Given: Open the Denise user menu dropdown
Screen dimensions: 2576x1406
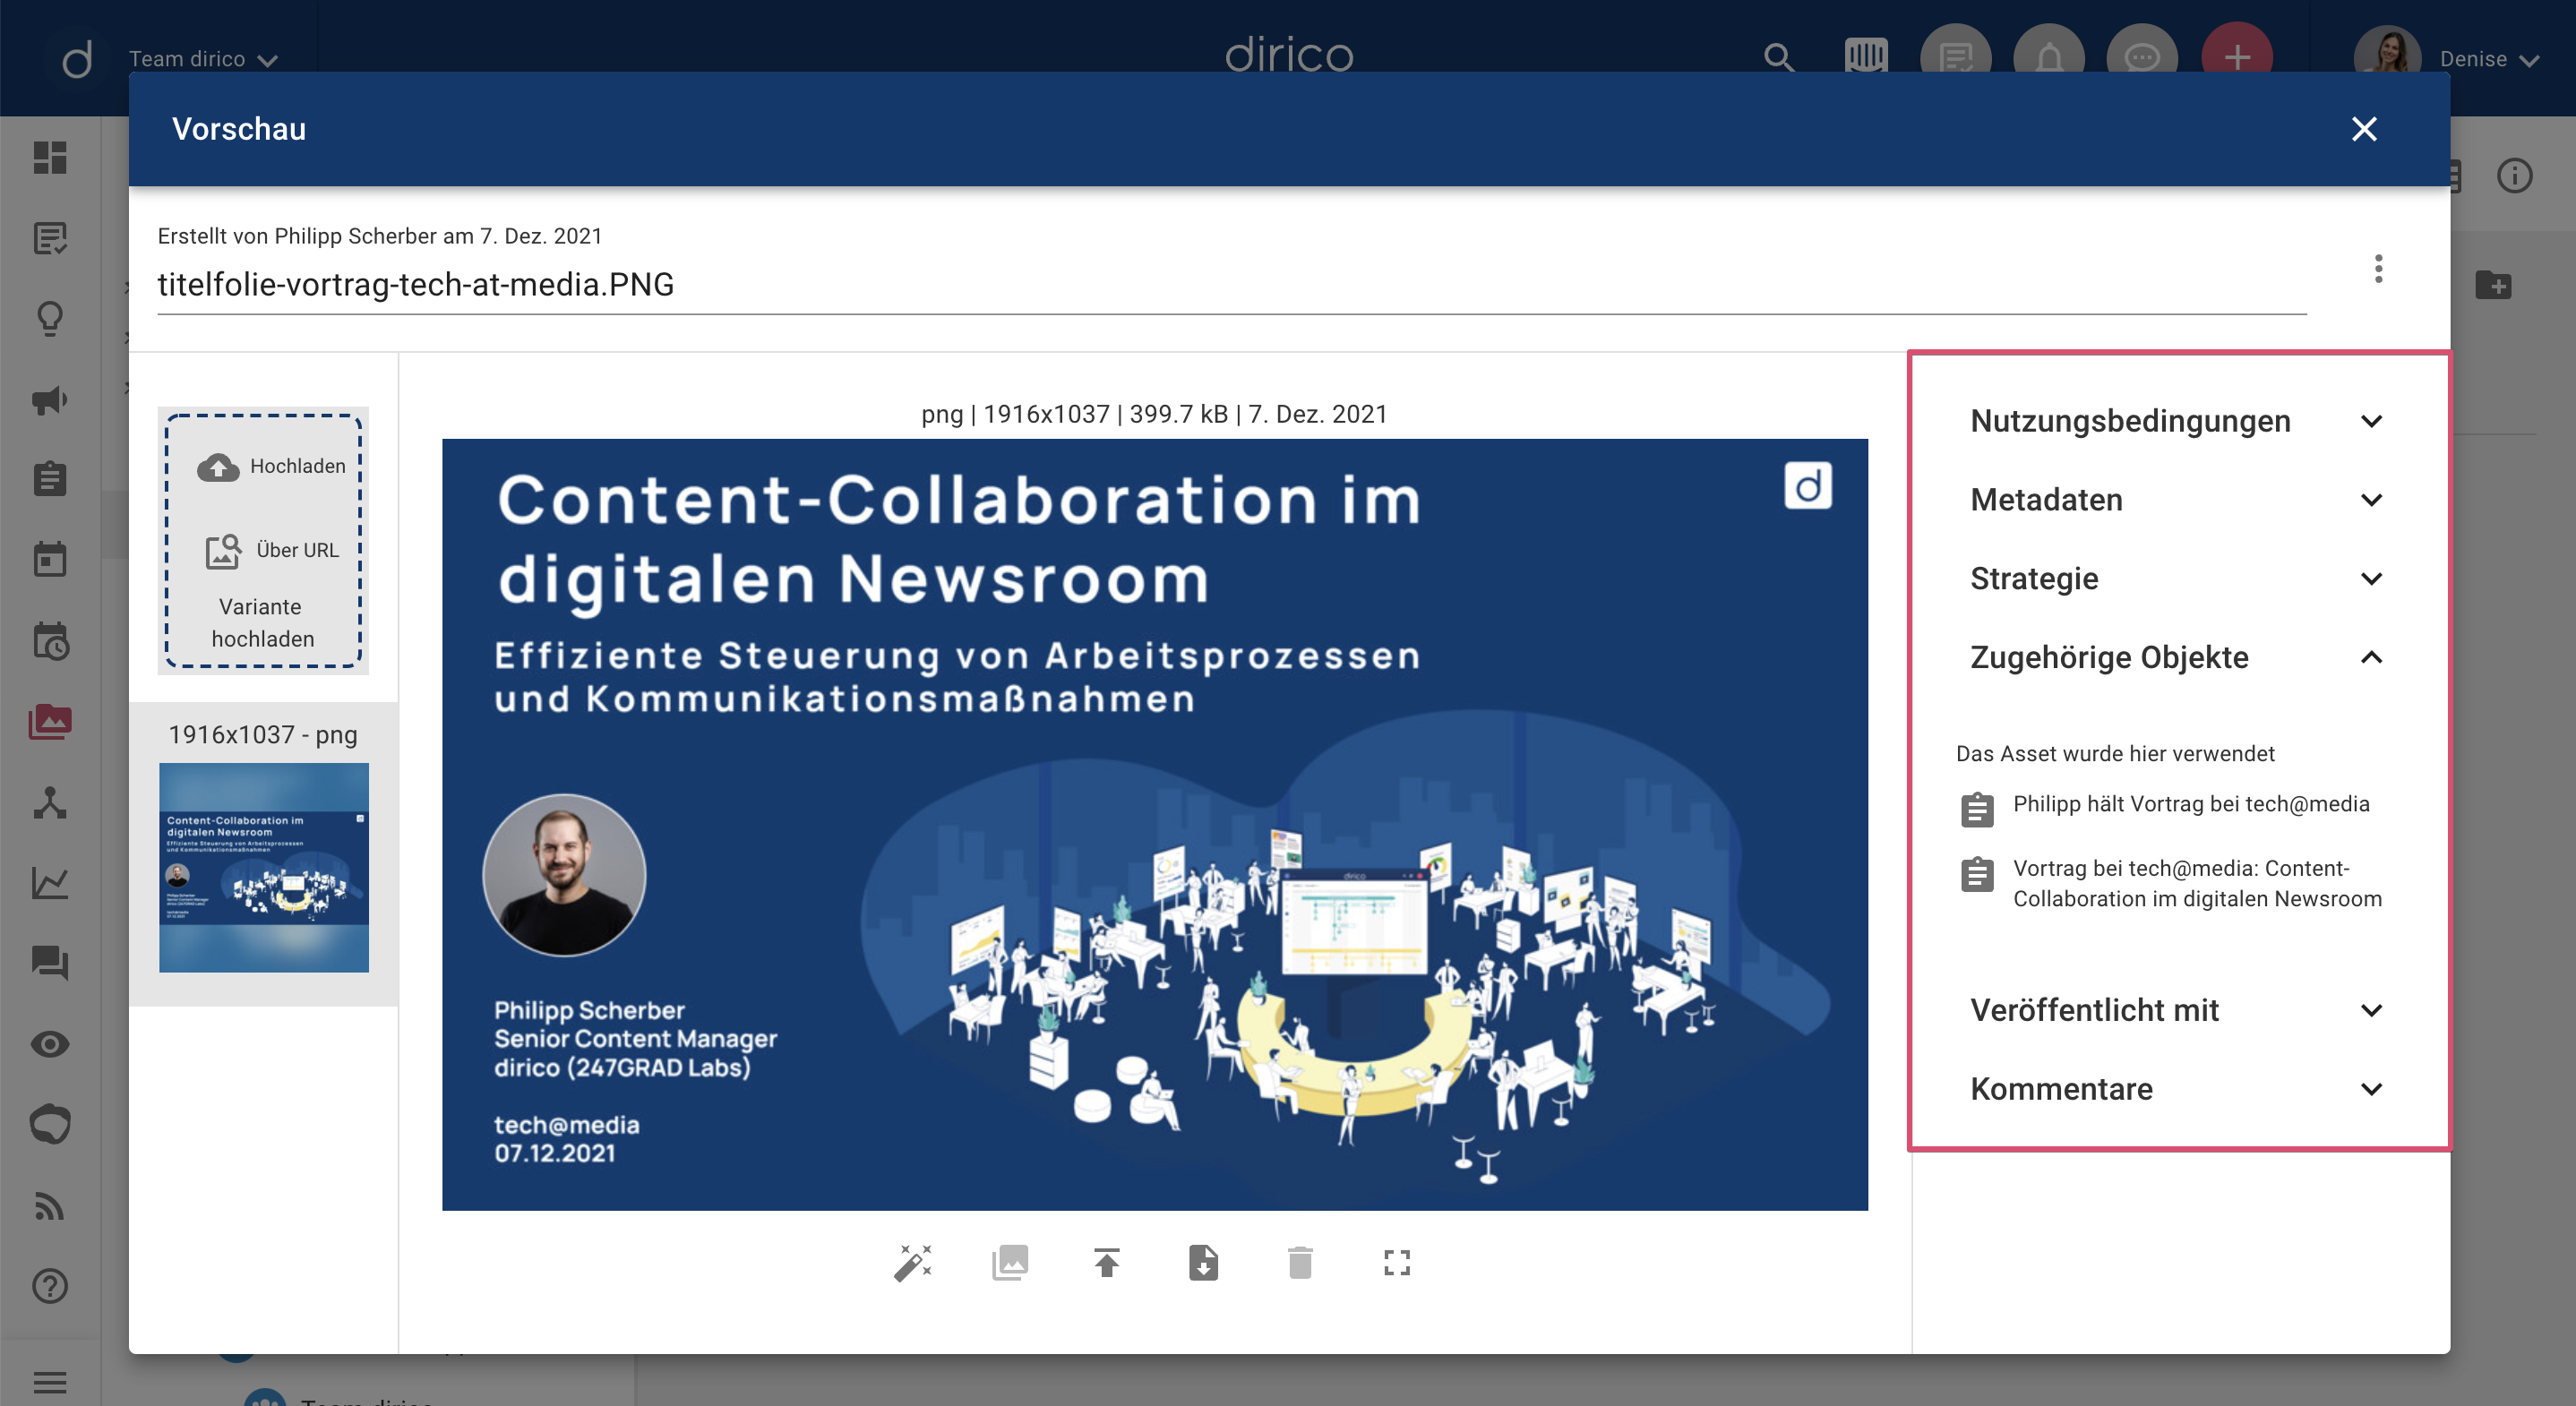Looking at the screenshot, I should tap(2489, 59).
